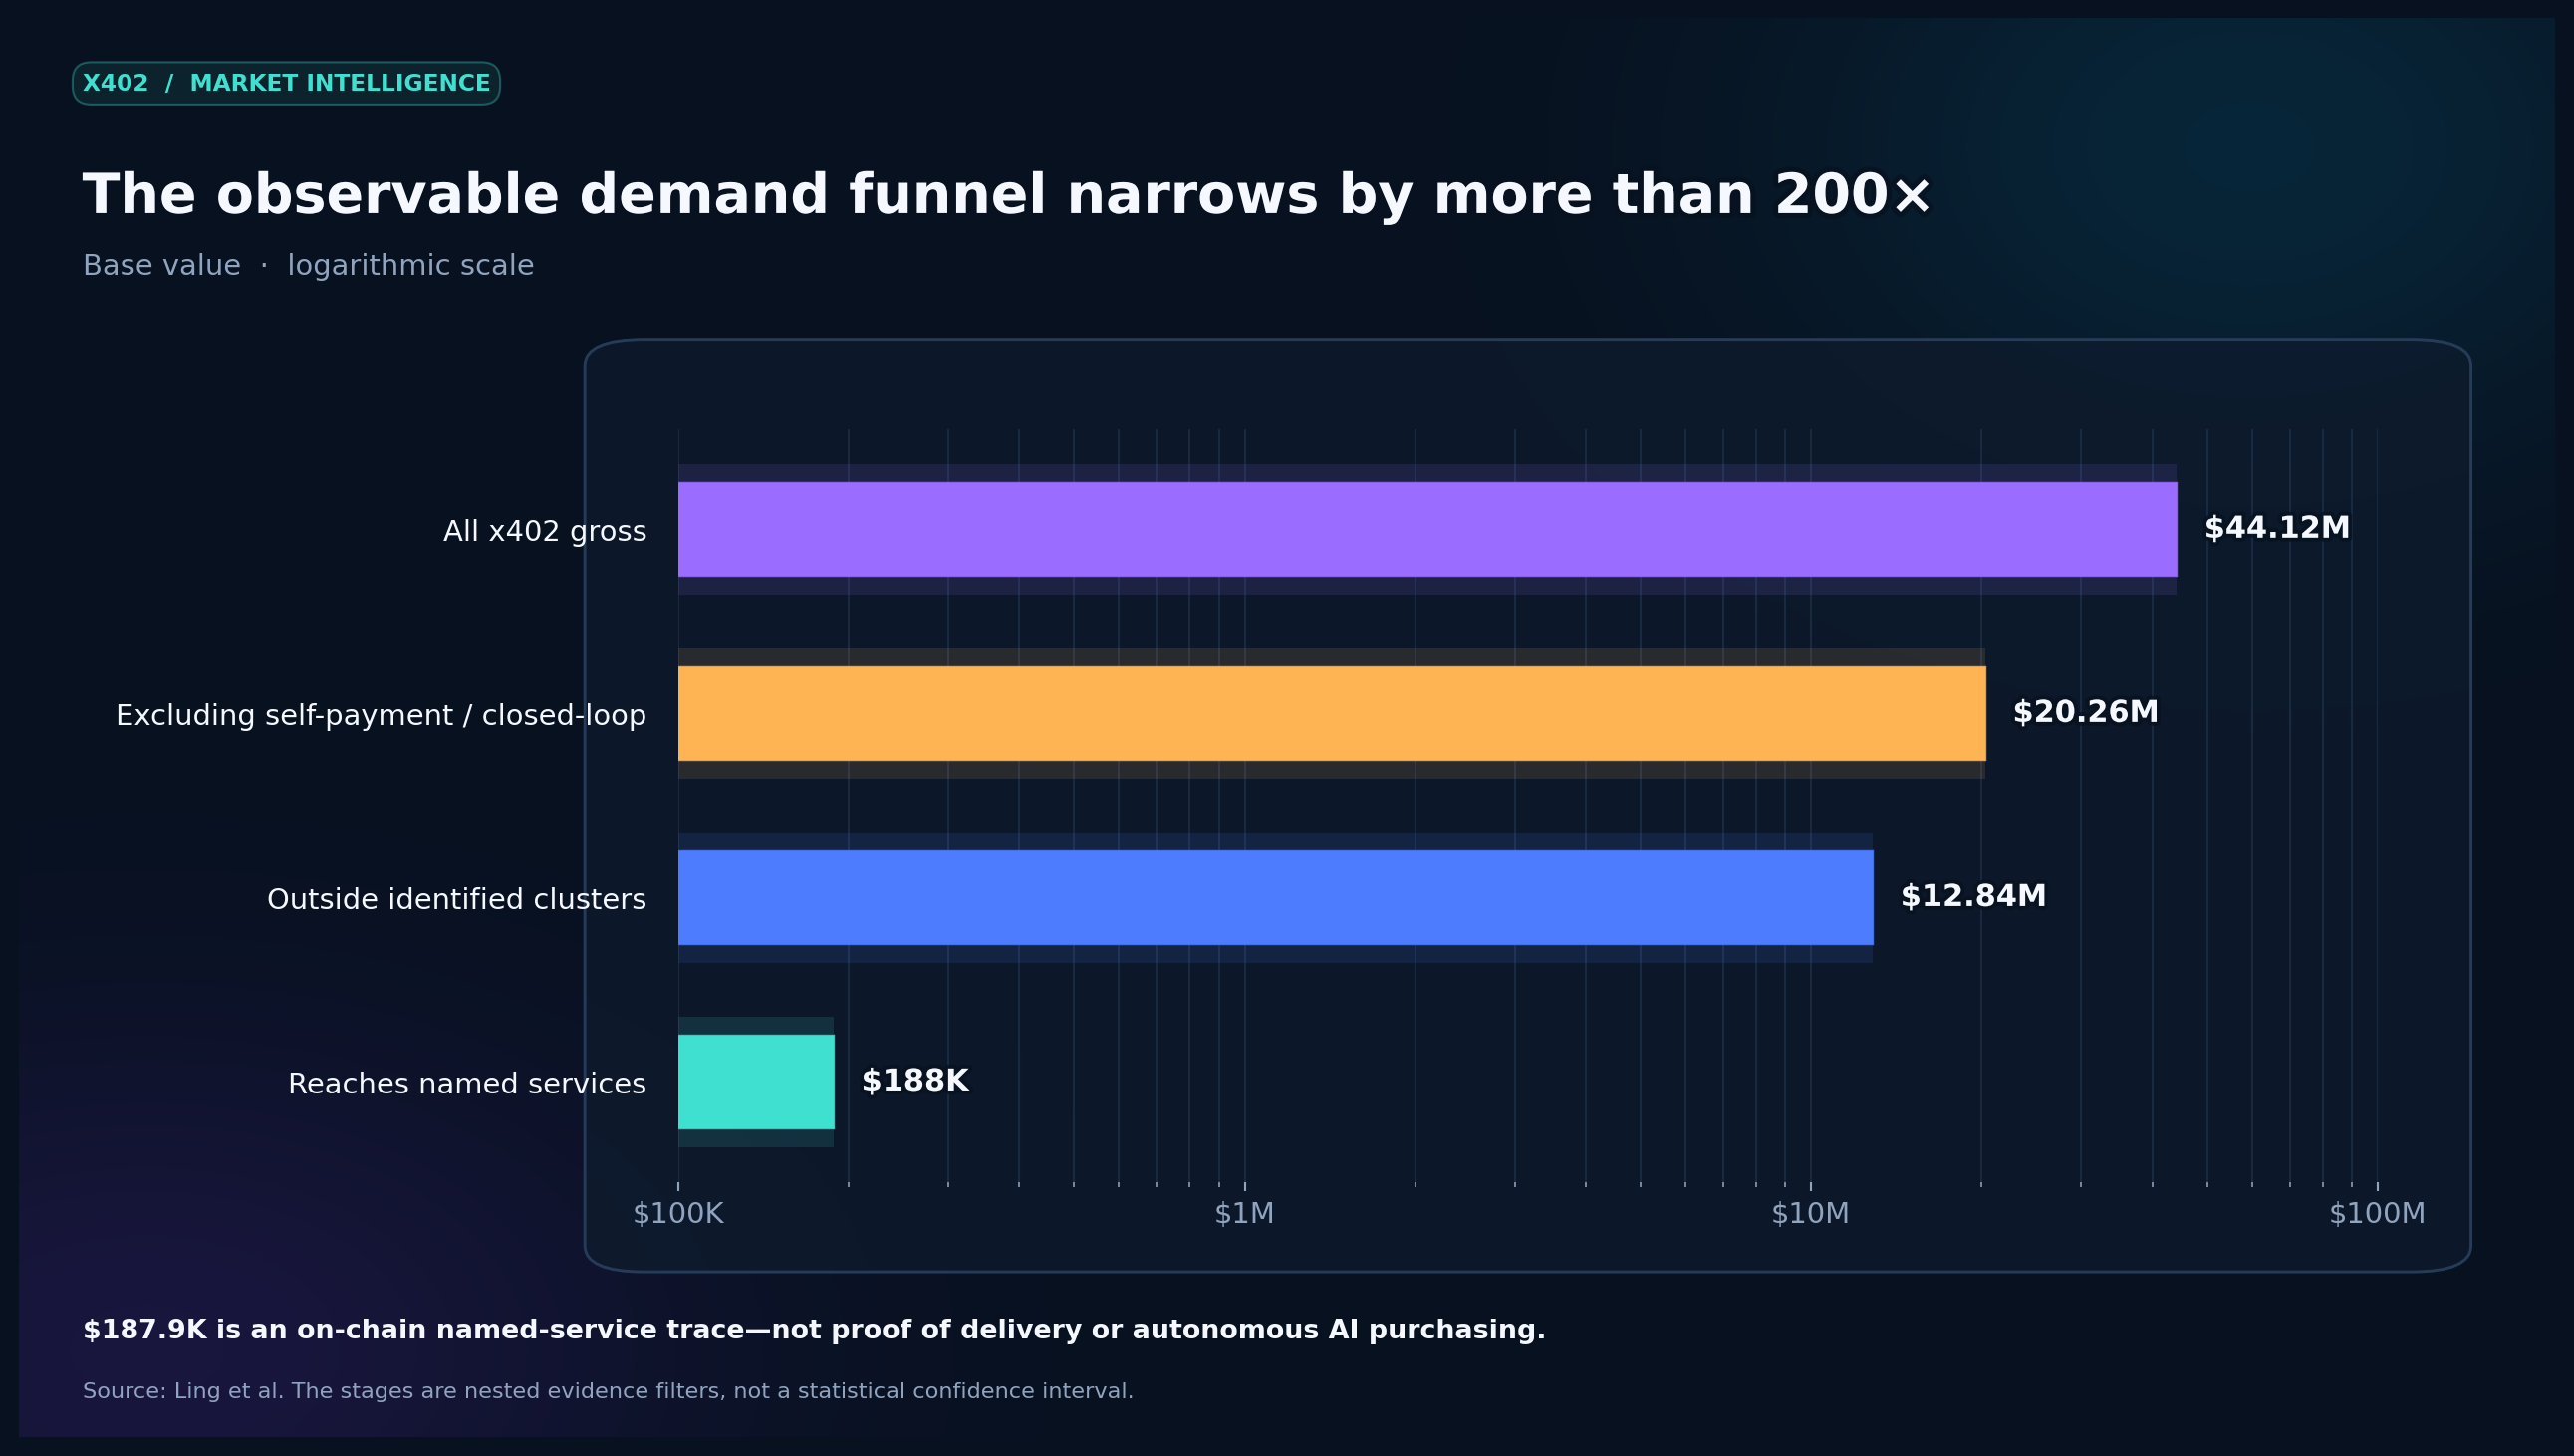Click the X402 / MARKET INTELLIGENCE badge

coord(286,83)
